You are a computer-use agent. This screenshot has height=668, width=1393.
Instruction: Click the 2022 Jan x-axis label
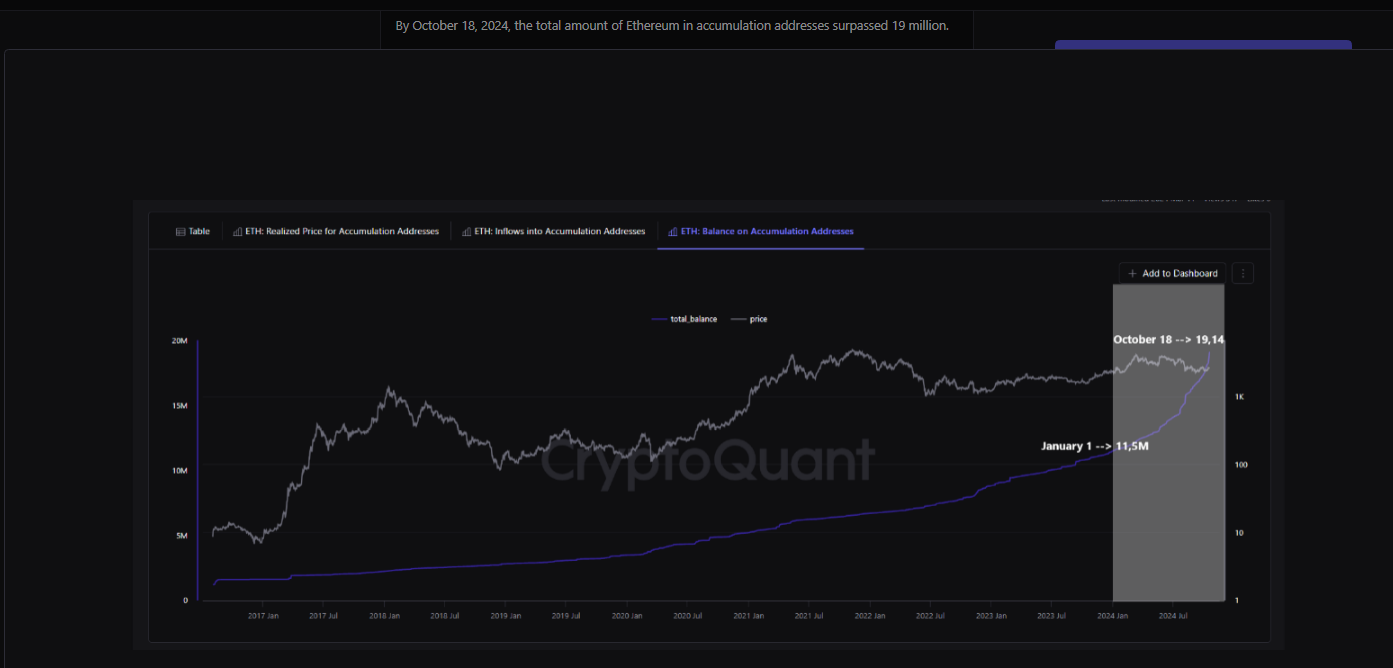click(x=869, y=616)
